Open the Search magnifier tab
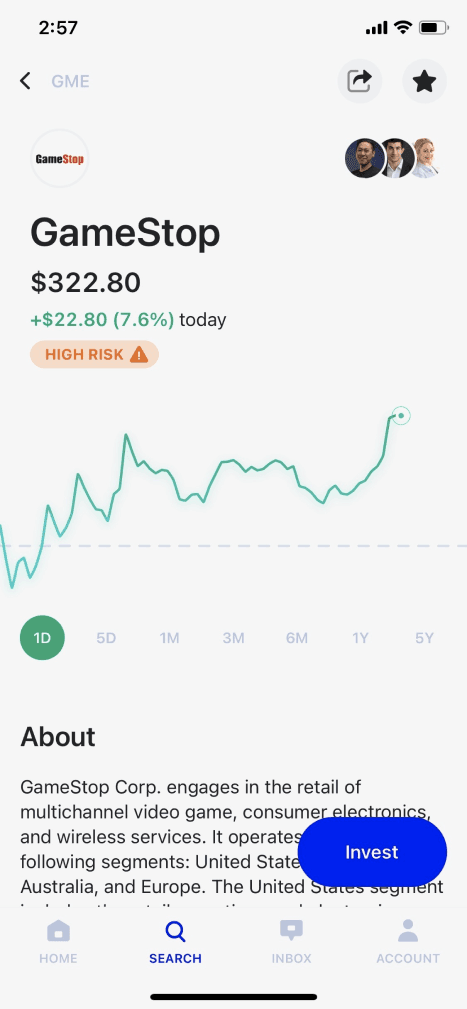 coord(175,930)
